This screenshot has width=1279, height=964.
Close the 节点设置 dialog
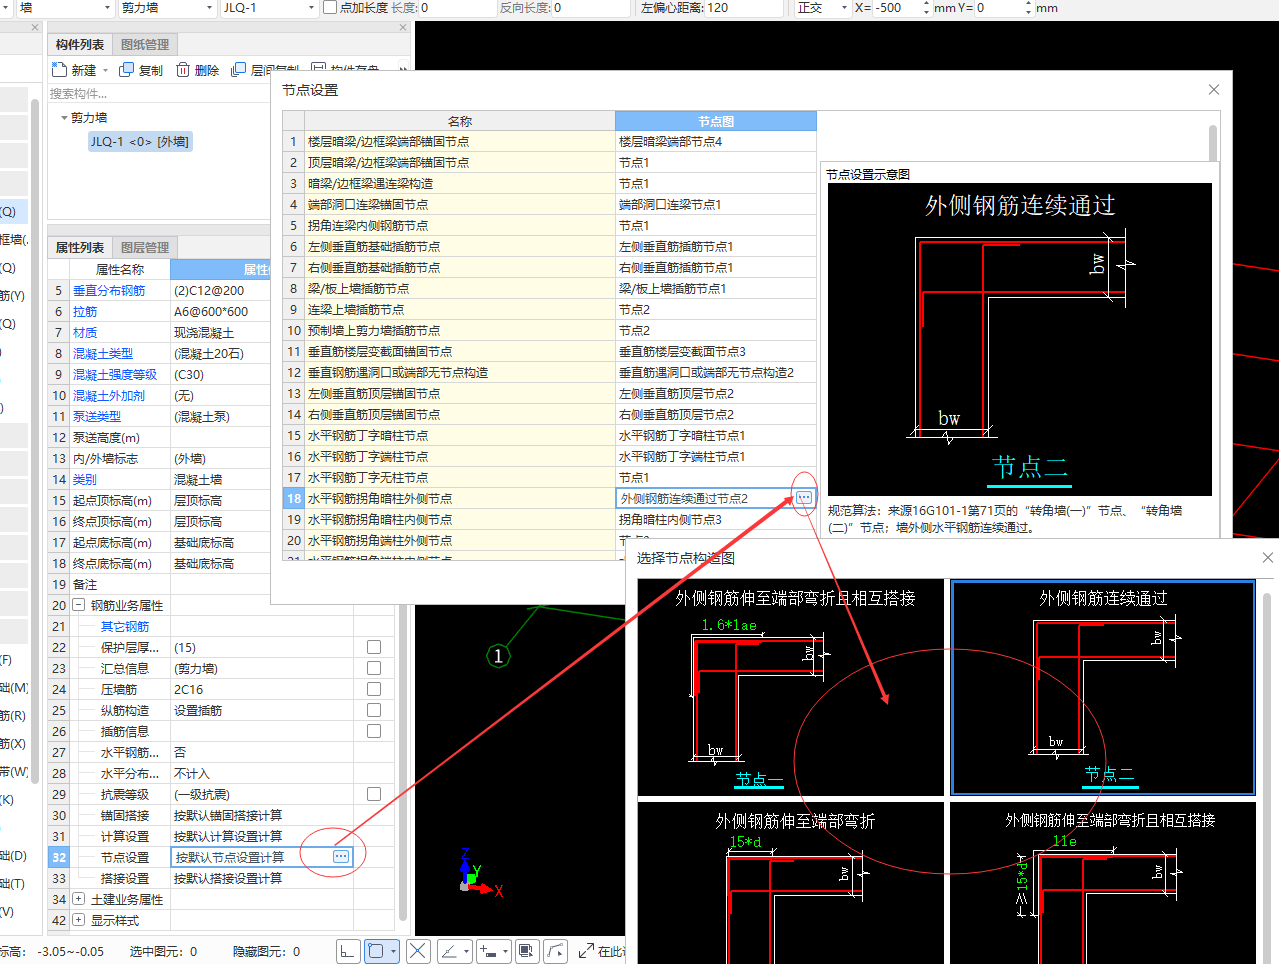(1214, 89)
